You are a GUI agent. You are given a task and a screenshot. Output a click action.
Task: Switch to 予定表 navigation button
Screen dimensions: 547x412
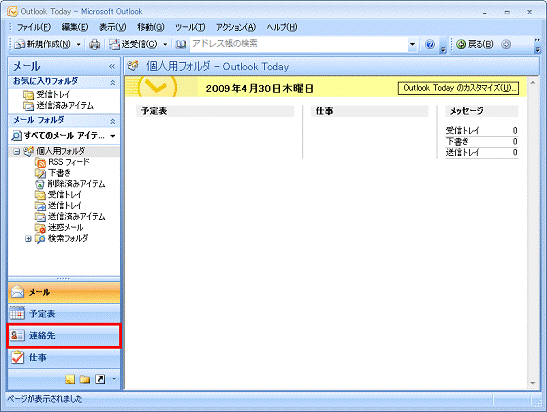click(64, 314)
